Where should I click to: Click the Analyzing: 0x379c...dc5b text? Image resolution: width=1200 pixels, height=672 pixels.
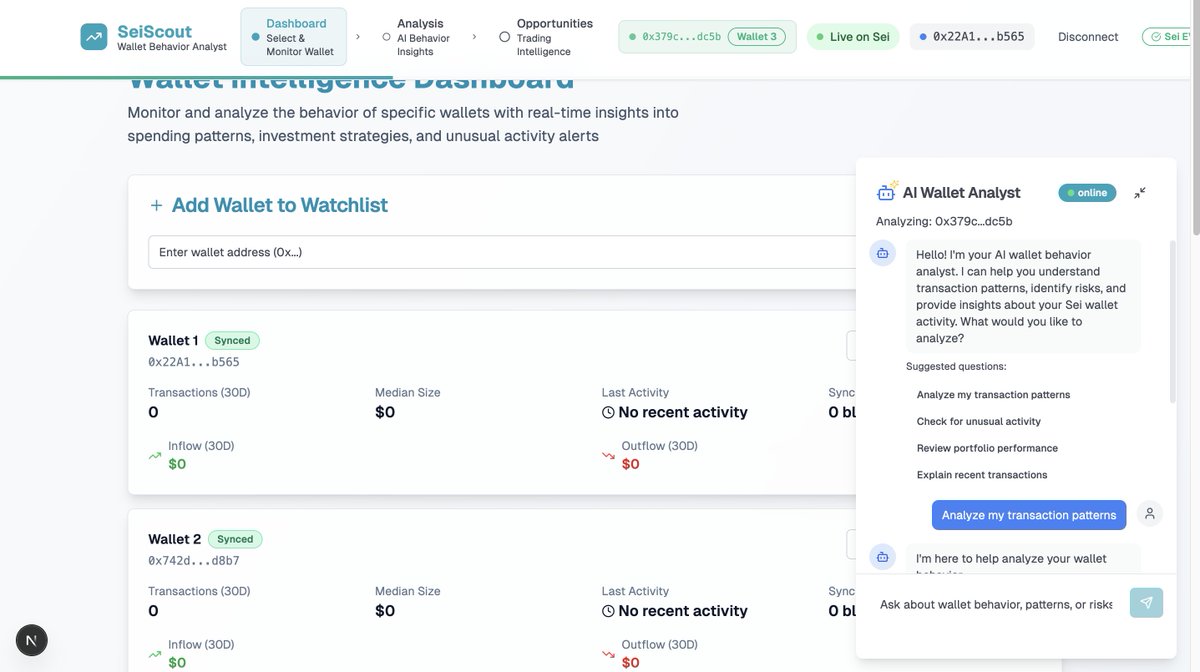pyautogui.click(x=944, y=221)
